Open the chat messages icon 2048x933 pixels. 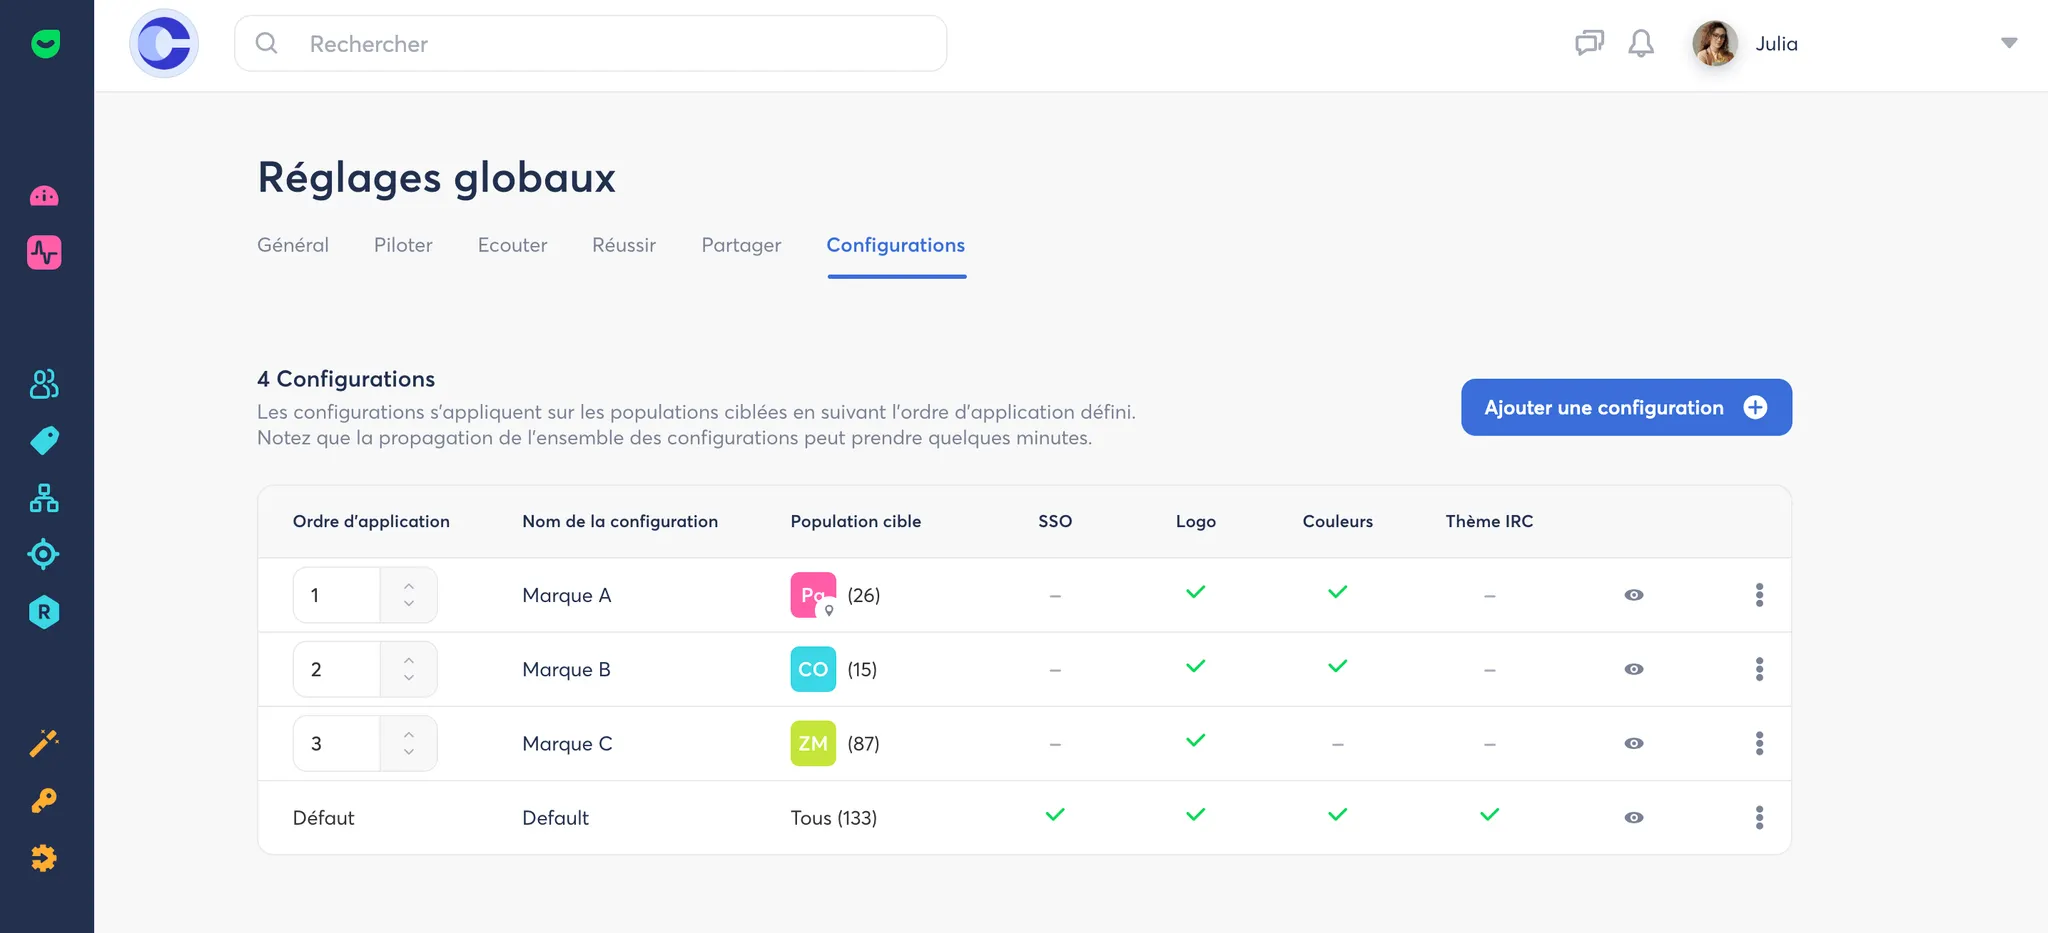point(1589,43)
